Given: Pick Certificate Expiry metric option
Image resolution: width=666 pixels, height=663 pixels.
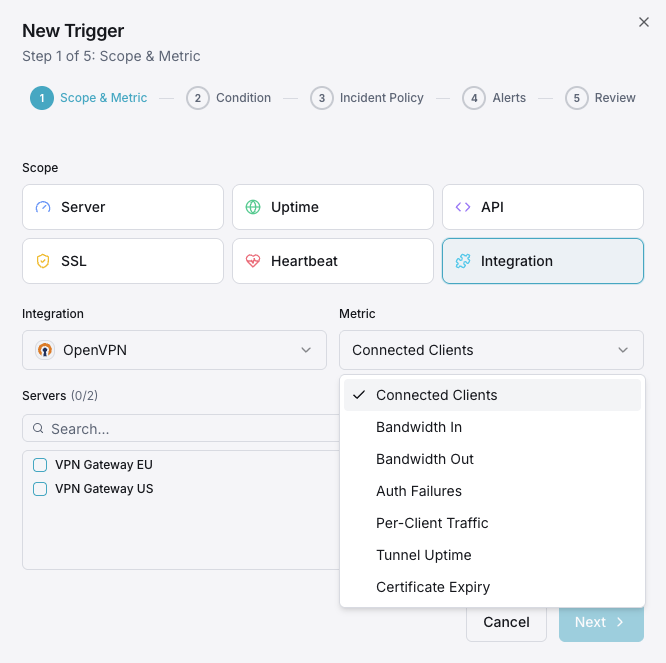Looking at the screenshot, I should pos(433,587).
